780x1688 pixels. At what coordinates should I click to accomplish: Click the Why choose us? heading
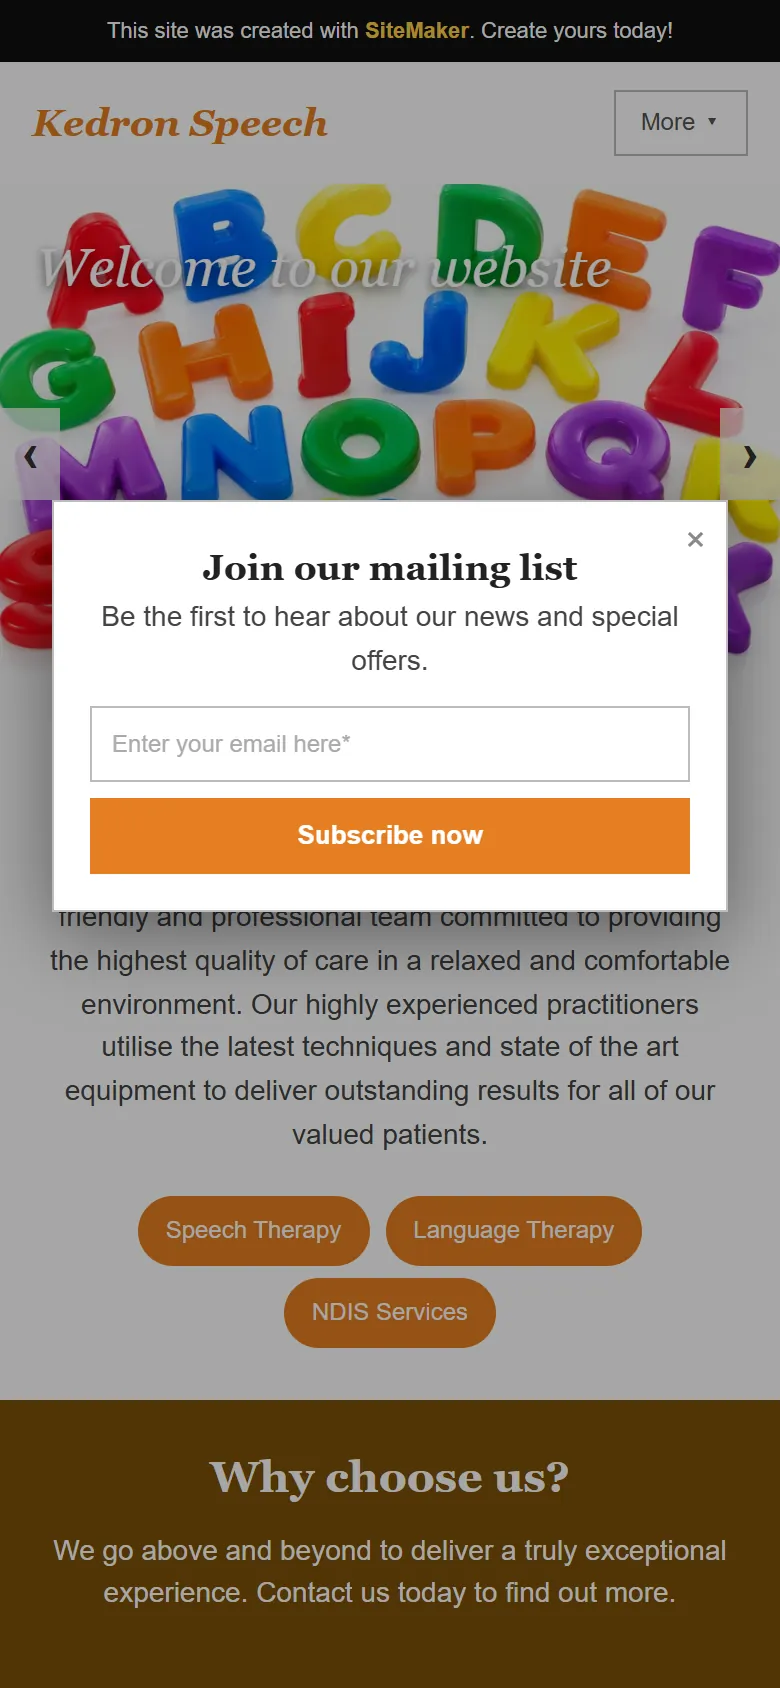(390, 1477)
